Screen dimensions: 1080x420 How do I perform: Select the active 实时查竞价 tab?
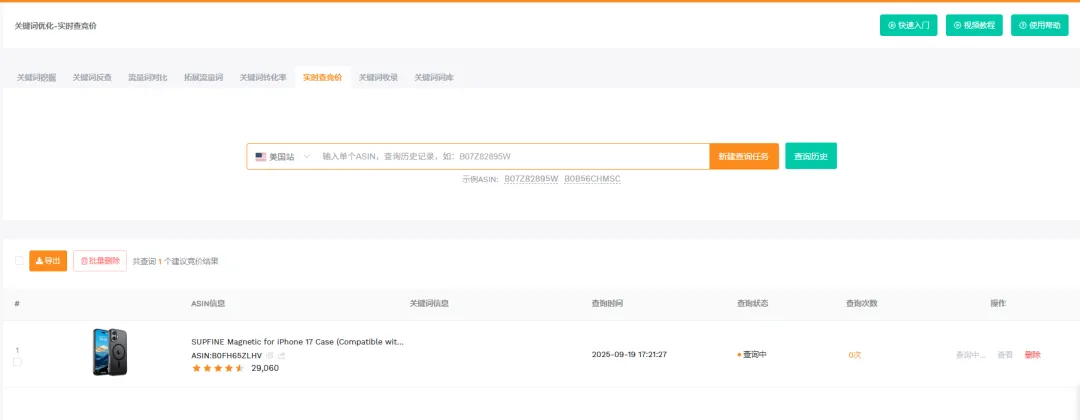point(322,78)
